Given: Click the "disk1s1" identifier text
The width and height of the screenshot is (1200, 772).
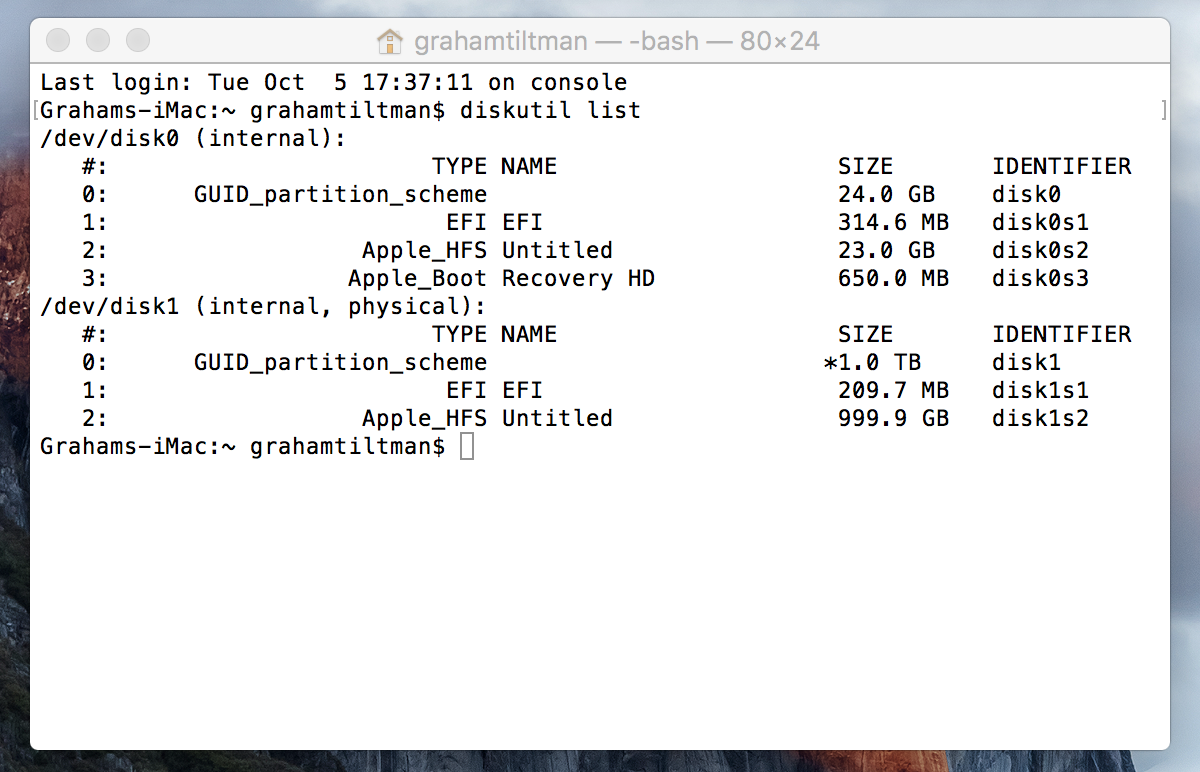Looking at the screenshot, I should [x=1040, y=390].
